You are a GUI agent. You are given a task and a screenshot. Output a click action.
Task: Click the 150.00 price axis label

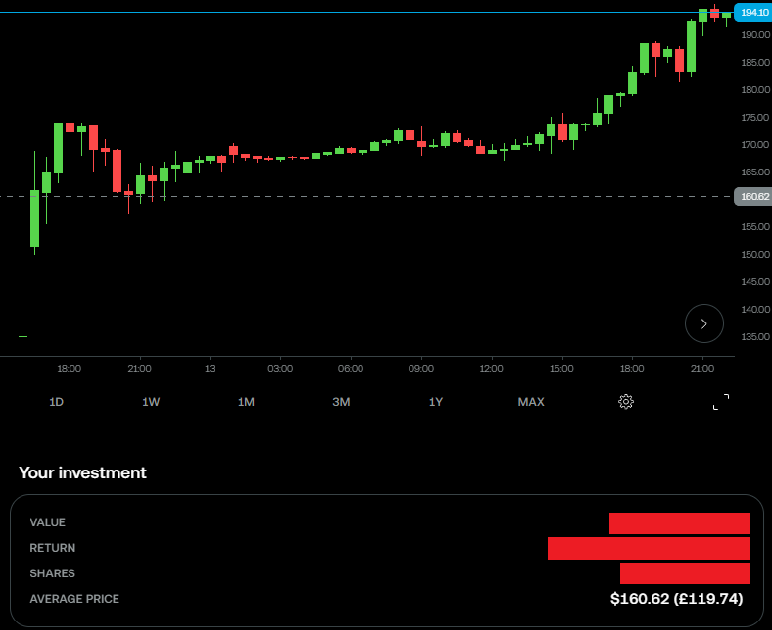tap(756, 254)
